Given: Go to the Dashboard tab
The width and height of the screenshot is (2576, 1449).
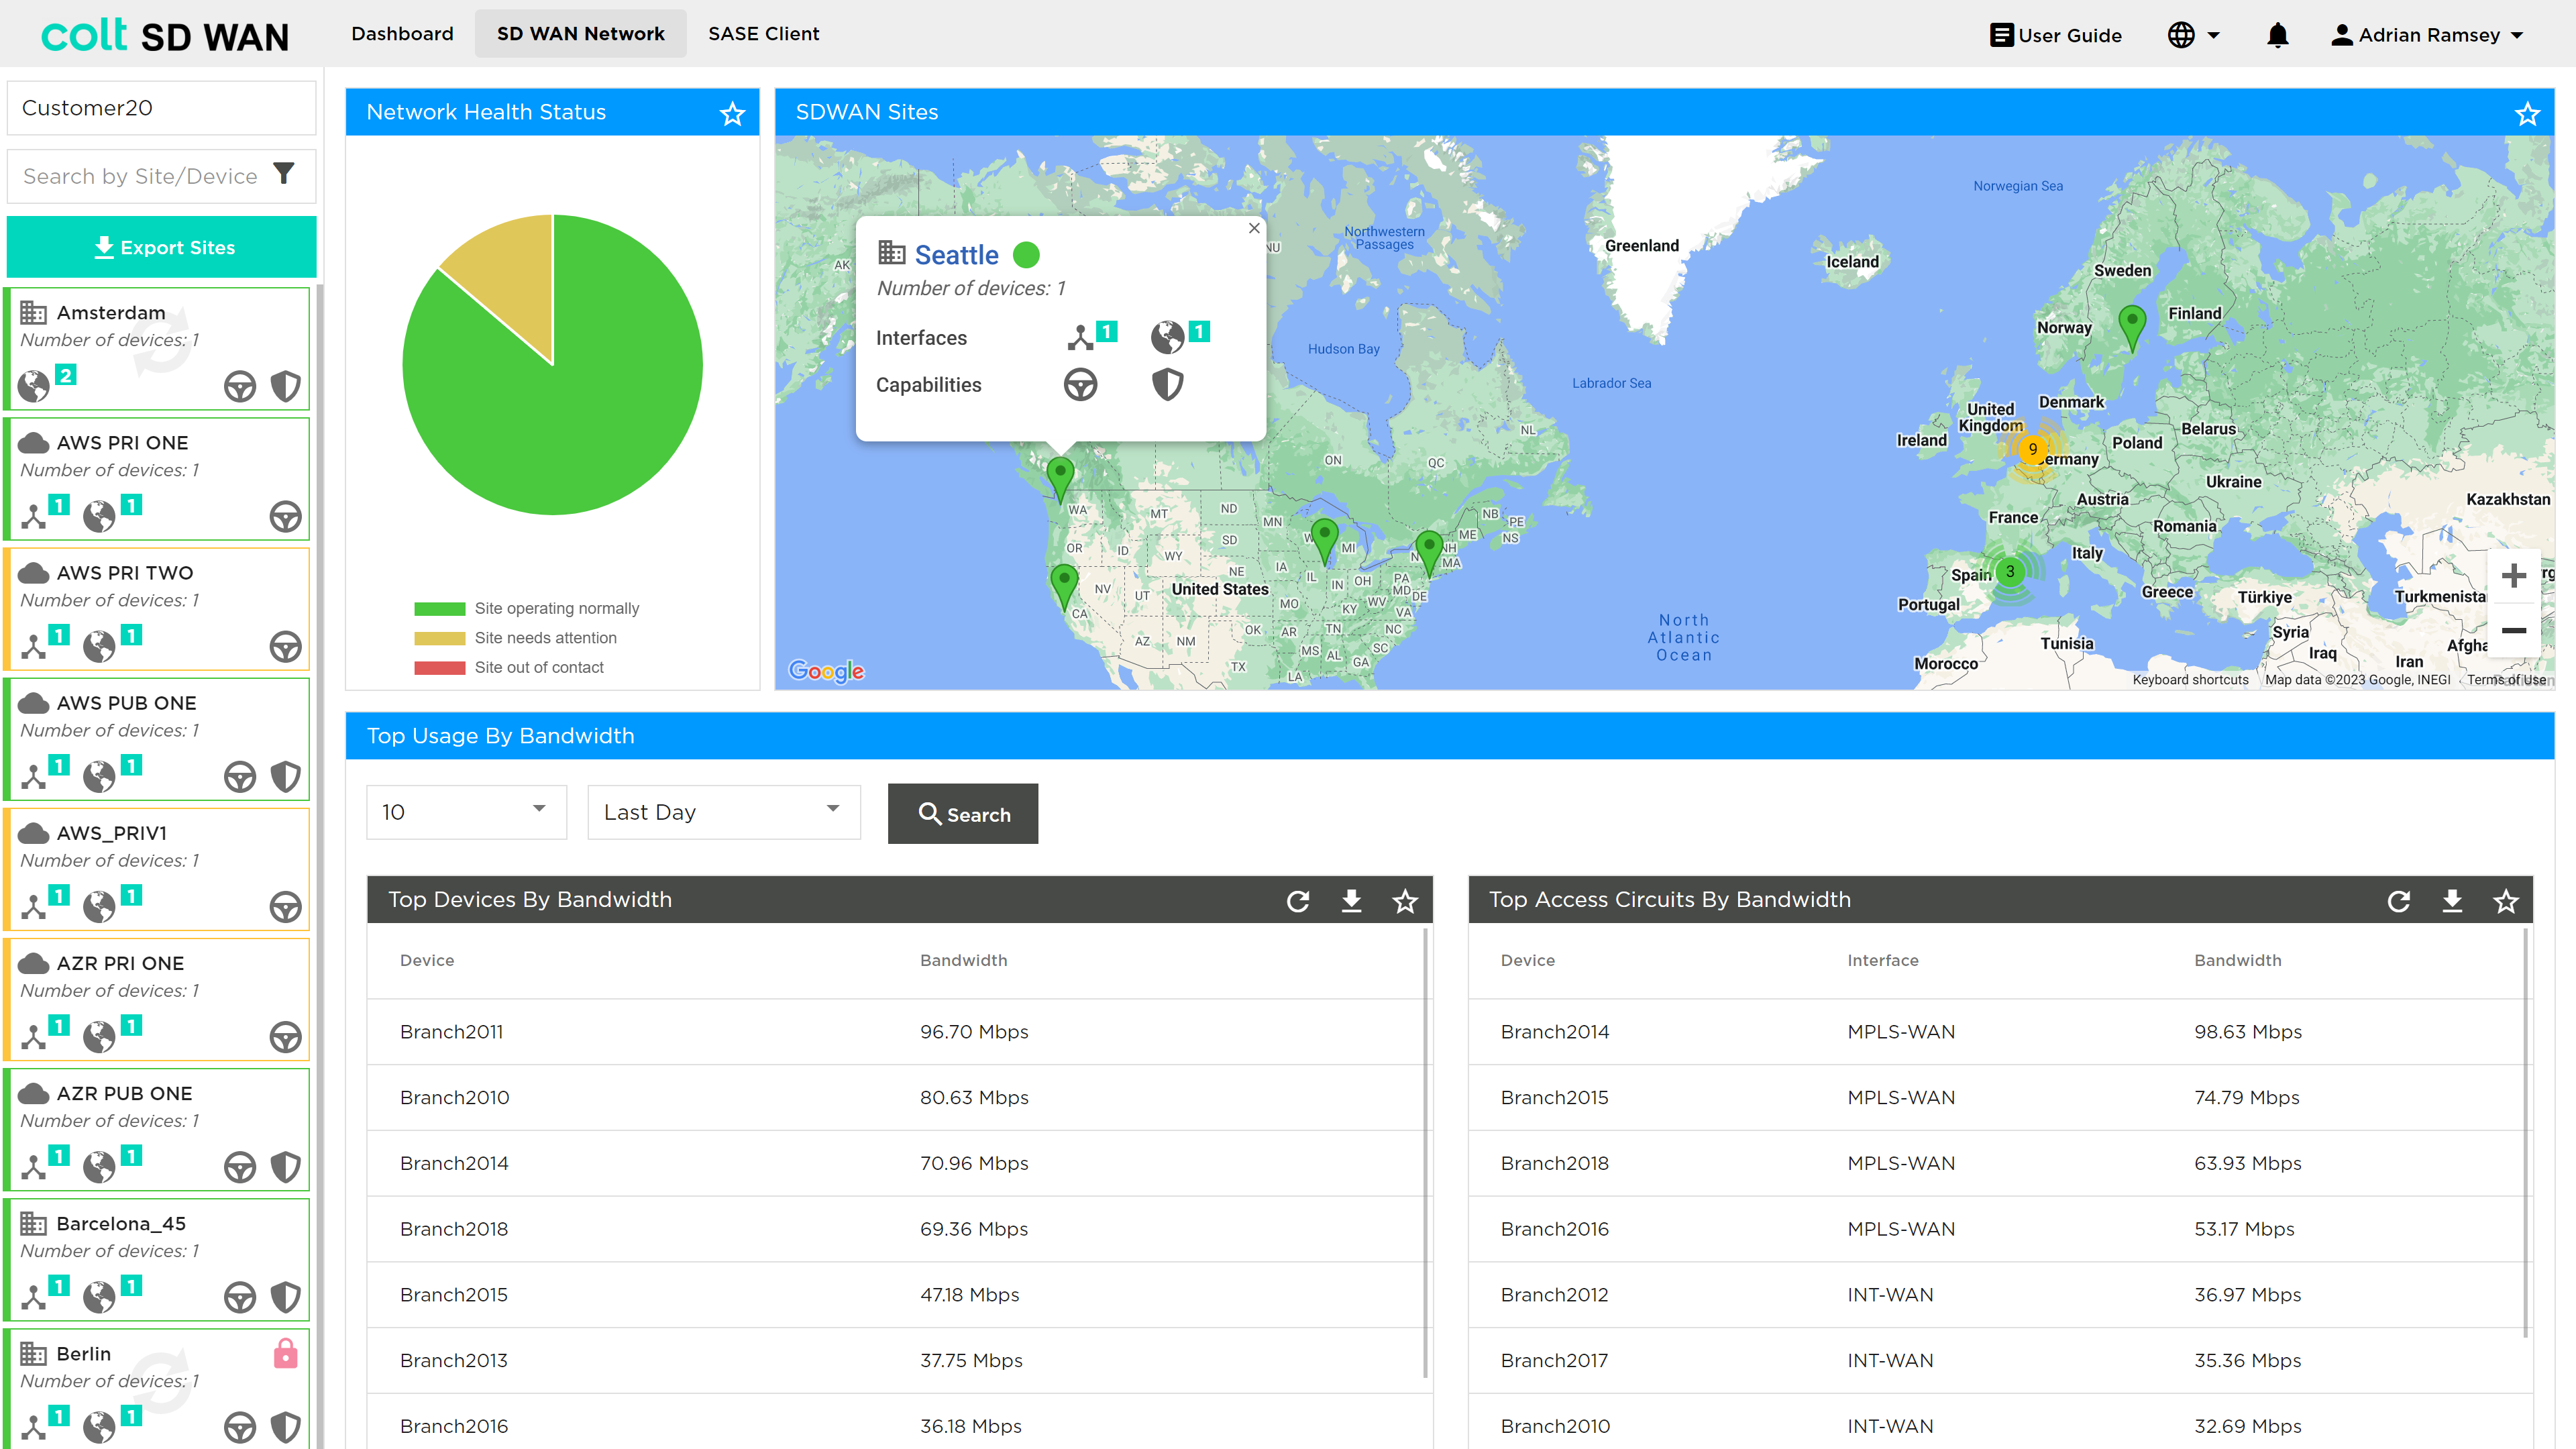Looking at the screenshot, I should click(x=402, y=34).
